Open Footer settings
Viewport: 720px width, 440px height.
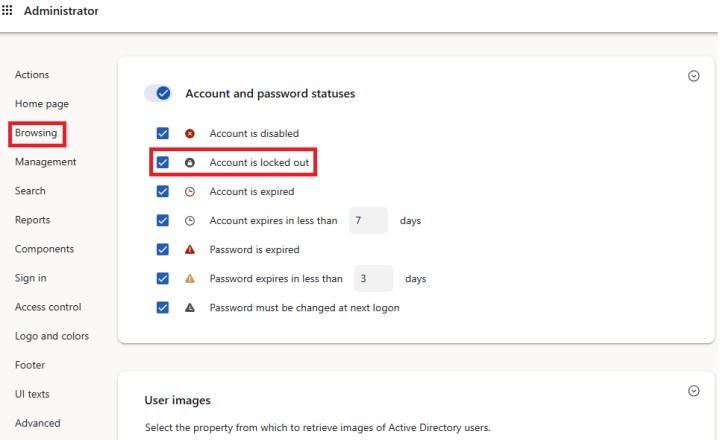point(30,365)
